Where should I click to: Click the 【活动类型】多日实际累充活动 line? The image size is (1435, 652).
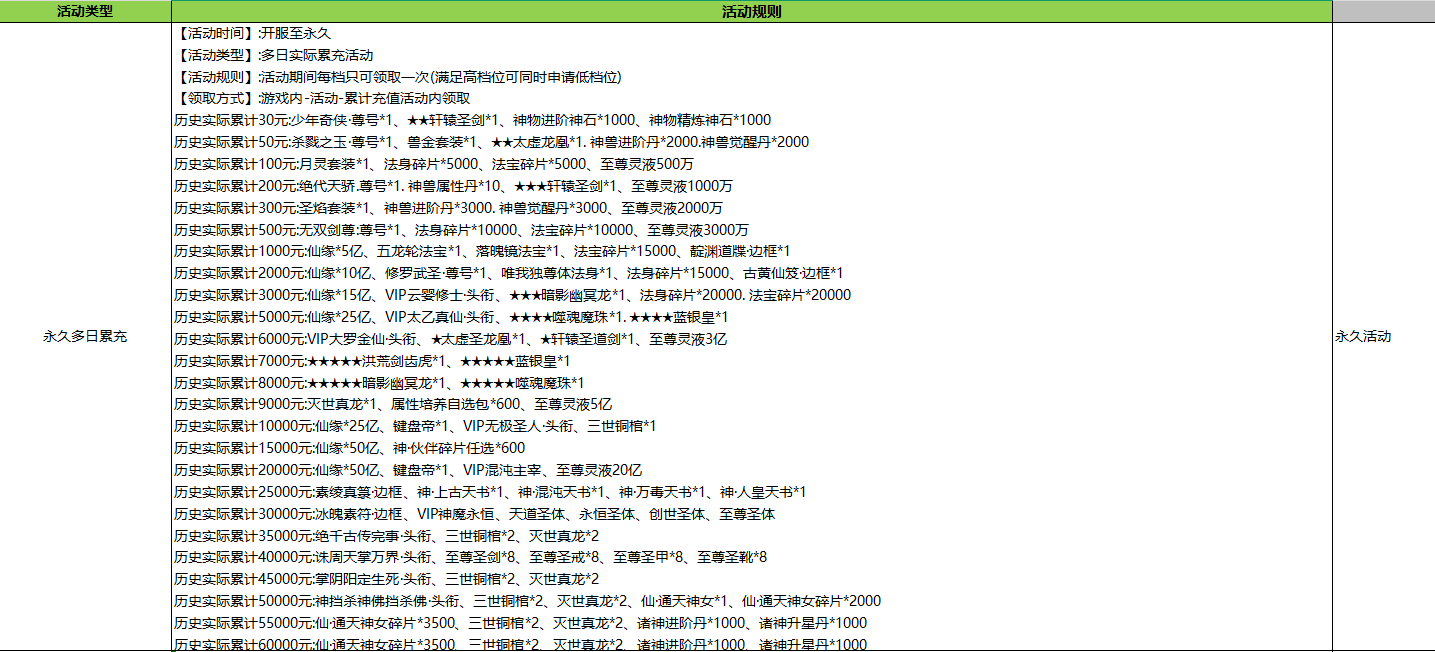coord(275,56)
